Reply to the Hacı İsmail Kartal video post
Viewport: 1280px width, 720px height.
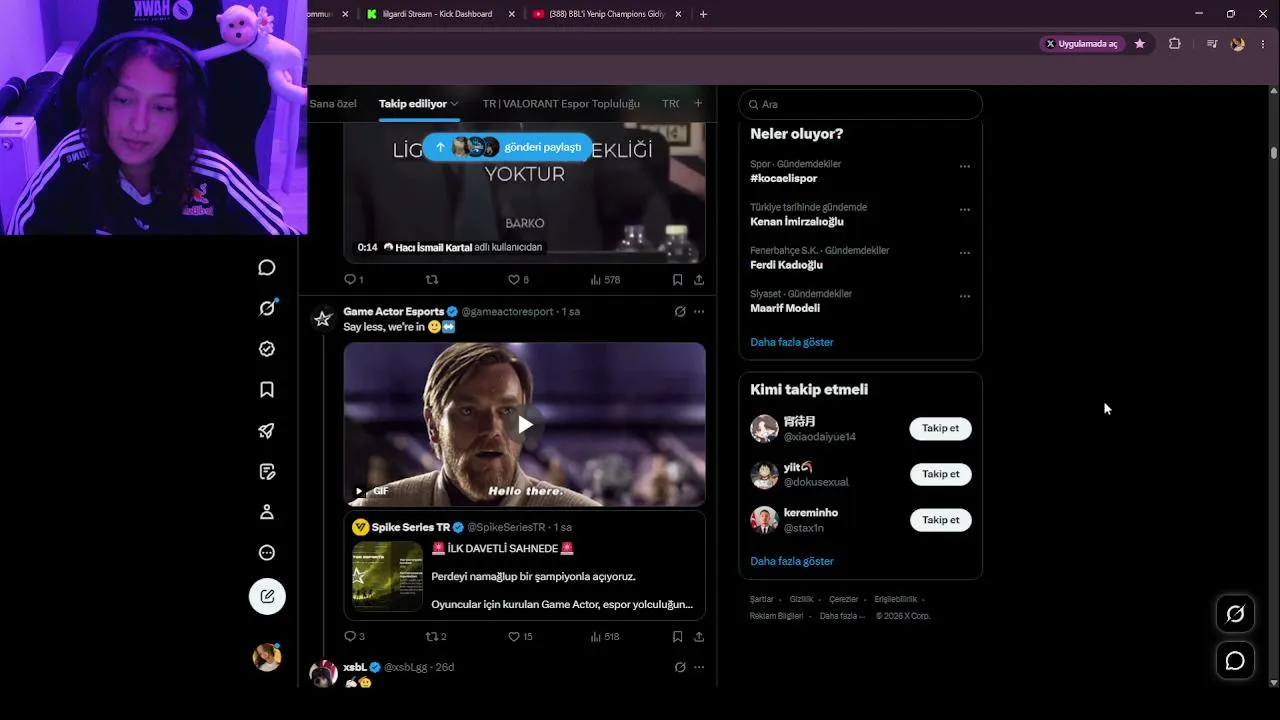(354, 280)
